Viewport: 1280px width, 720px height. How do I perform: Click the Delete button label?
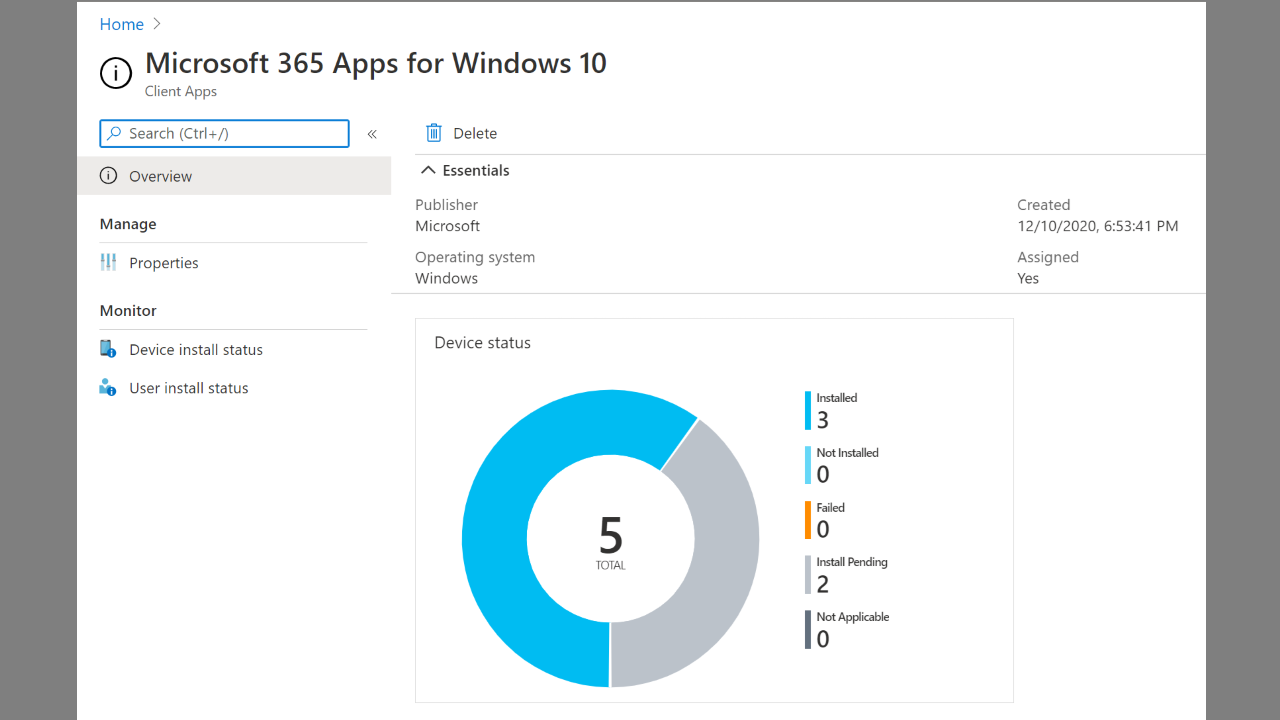475,133
